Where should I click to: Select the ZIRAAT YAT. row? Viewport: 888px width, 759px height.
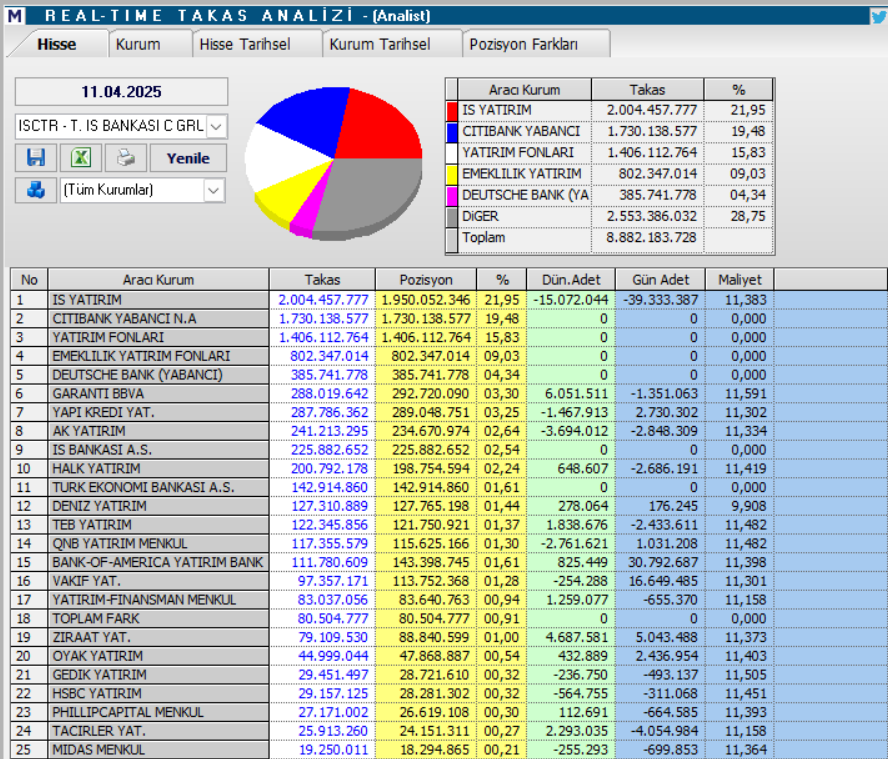pyautogui.click(x=449, y=637)
